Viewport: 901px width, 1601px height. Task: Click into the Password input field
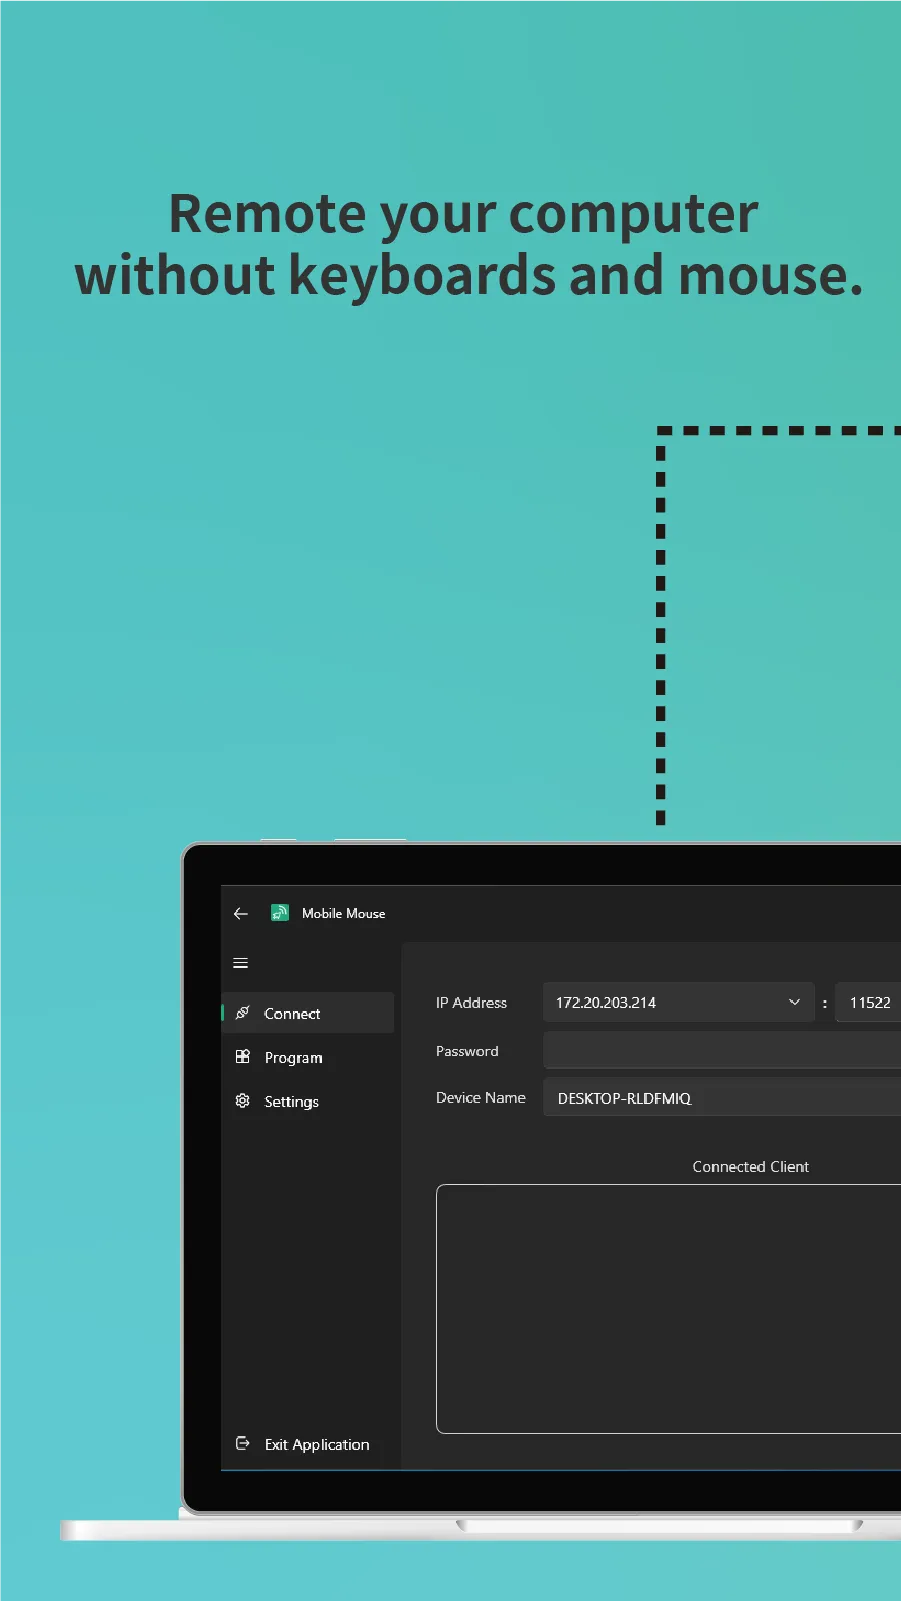coord(722,1051)
